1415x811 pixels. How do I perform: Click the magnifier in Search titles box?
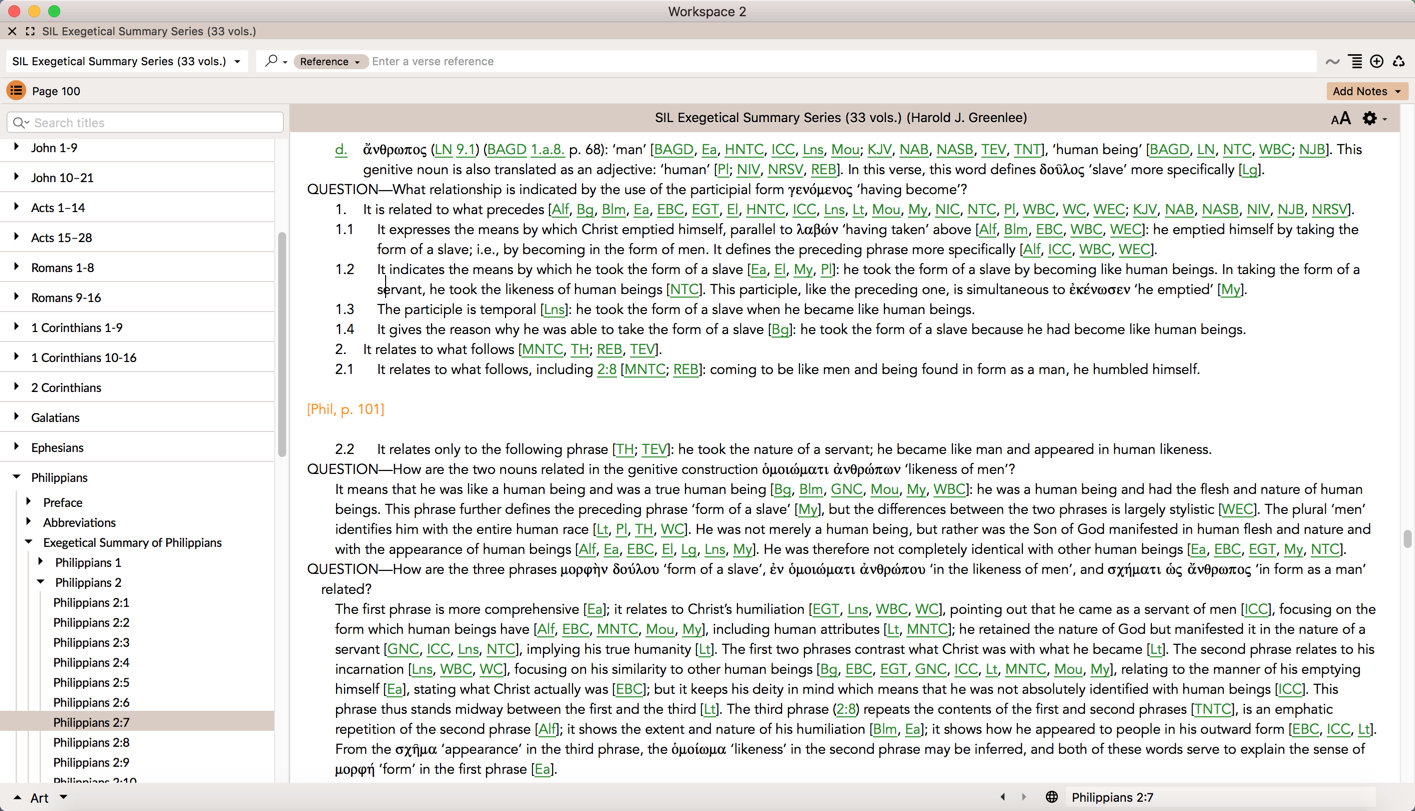20,123
